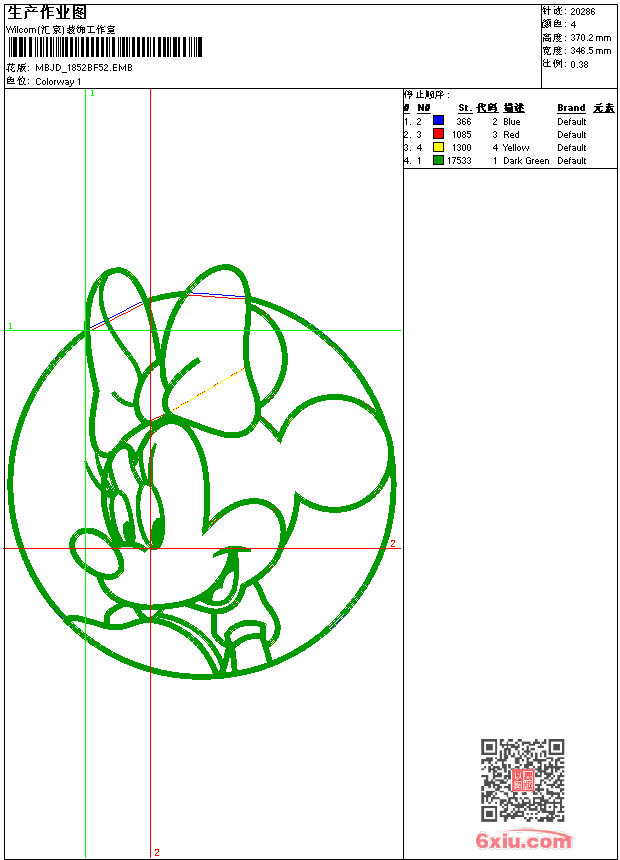Screen dimensions: 620x860
Task: Select the 'Red' description cell
Action: [x=511, y=135]
